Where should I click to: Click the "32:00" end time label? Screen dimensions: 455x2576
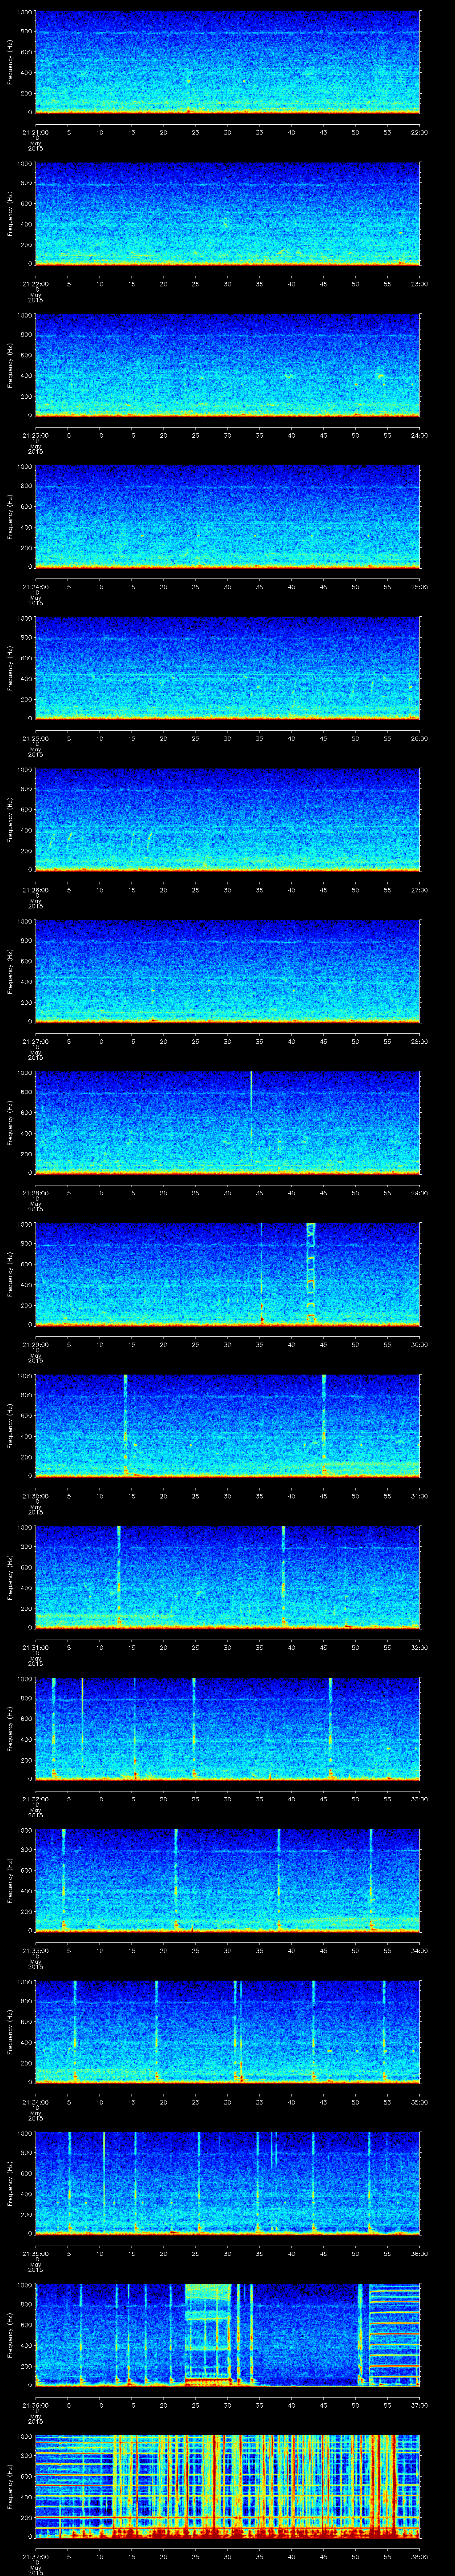pyautogui.click(x=420, y=1647)
